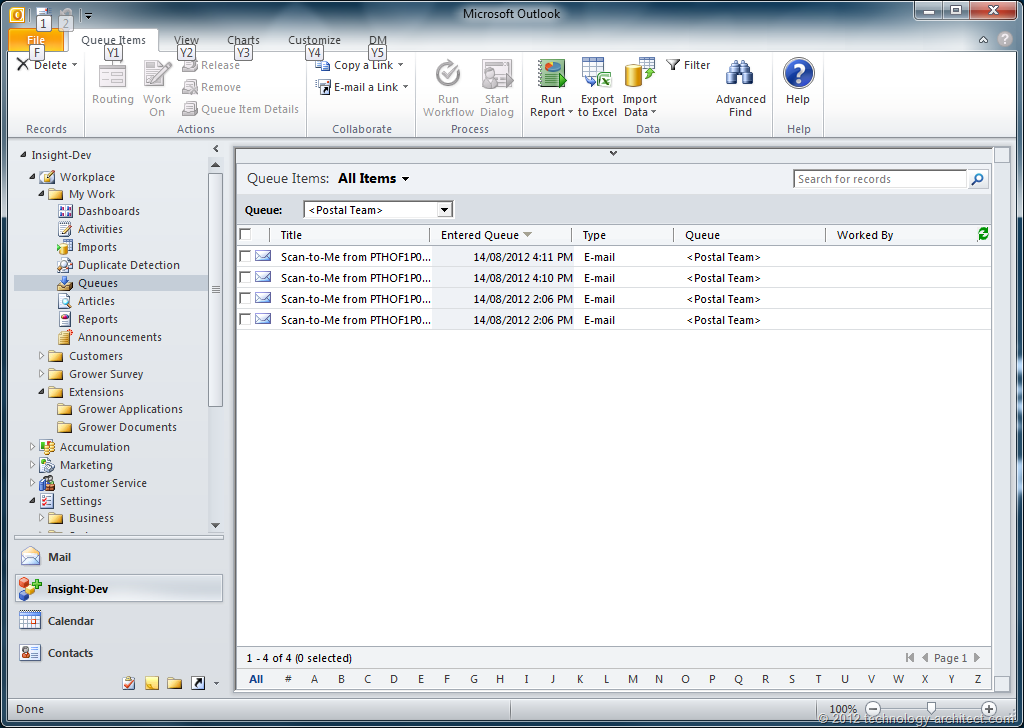Switch to the Customize ribbon tab
Image resolution: width=1024 pixels, height=728 pixels.
pos(314,40)
